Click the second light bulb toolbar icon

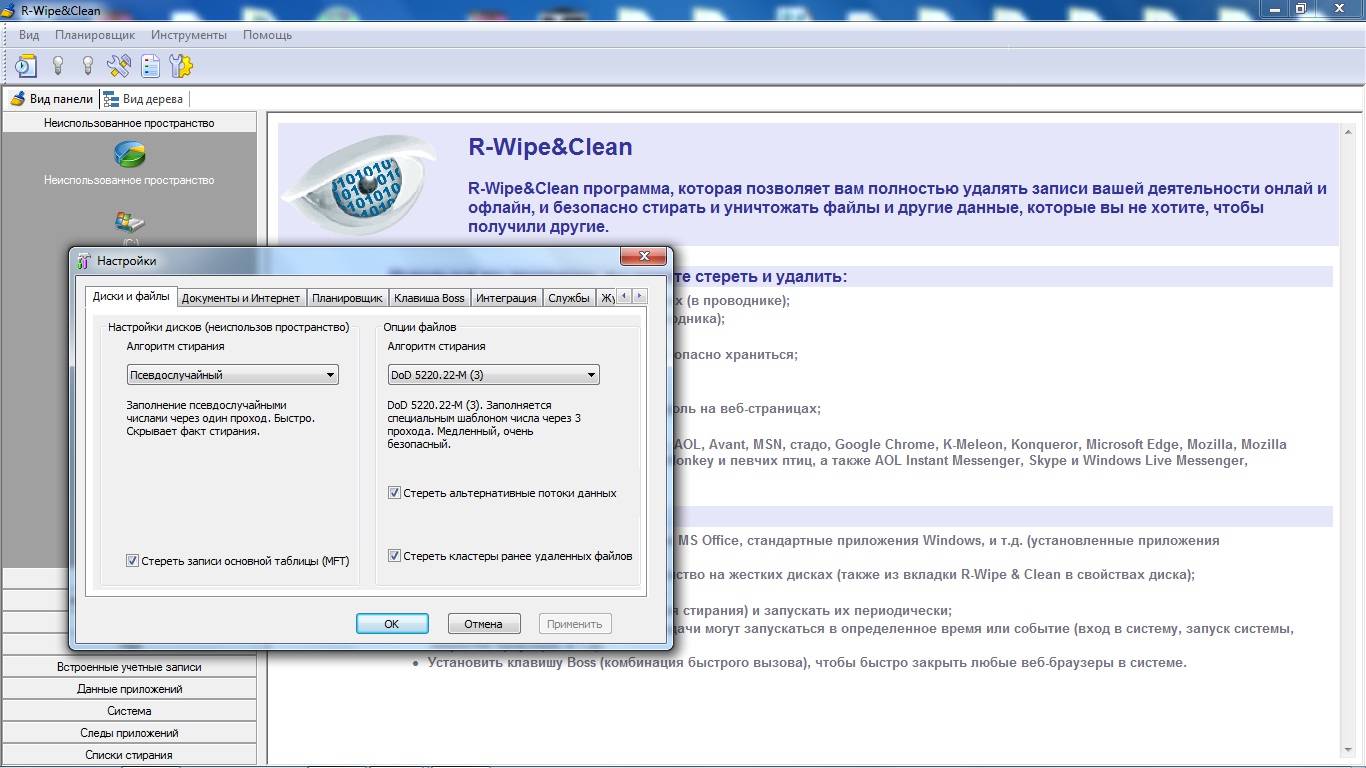(88, 66)
